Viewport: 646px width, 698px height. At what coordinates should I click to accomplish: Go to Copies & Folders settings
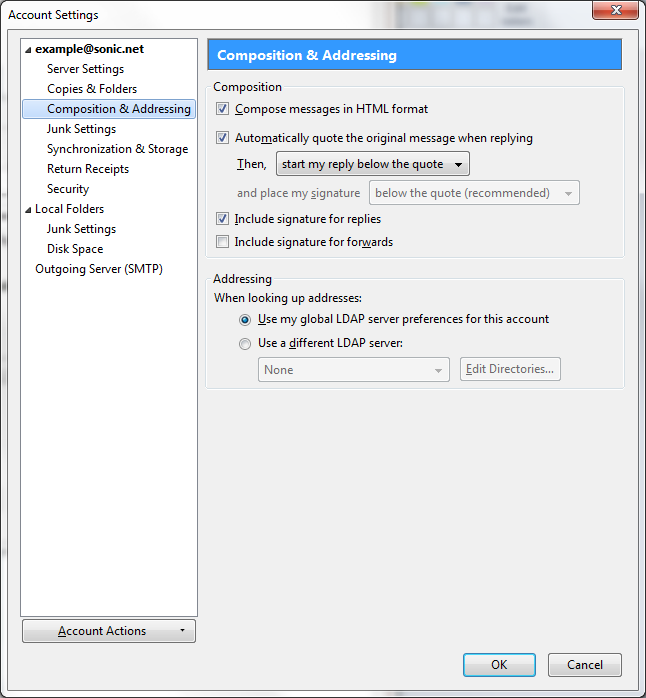point(92,89)
